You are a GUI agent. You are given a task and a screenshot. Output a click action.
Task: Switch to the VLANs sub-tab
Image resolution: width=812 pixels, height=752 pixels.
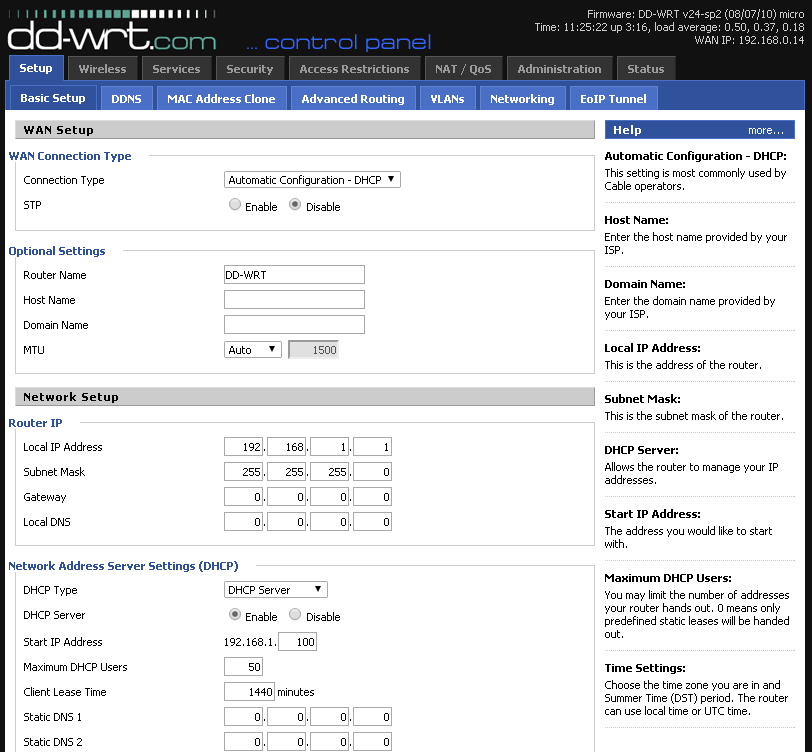point(447,98)
